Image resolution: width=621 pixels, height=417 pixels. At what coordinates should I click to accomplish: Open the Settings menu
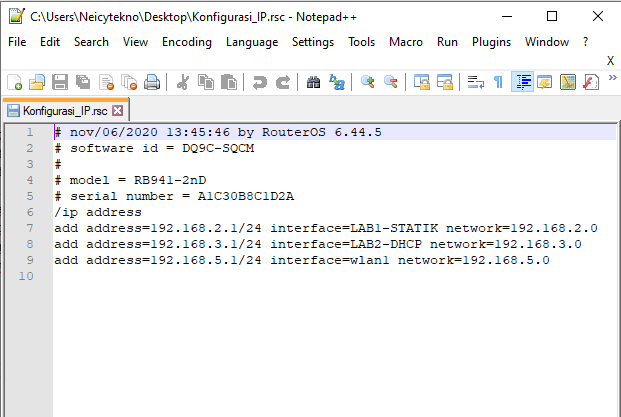[x=313, y=42]
